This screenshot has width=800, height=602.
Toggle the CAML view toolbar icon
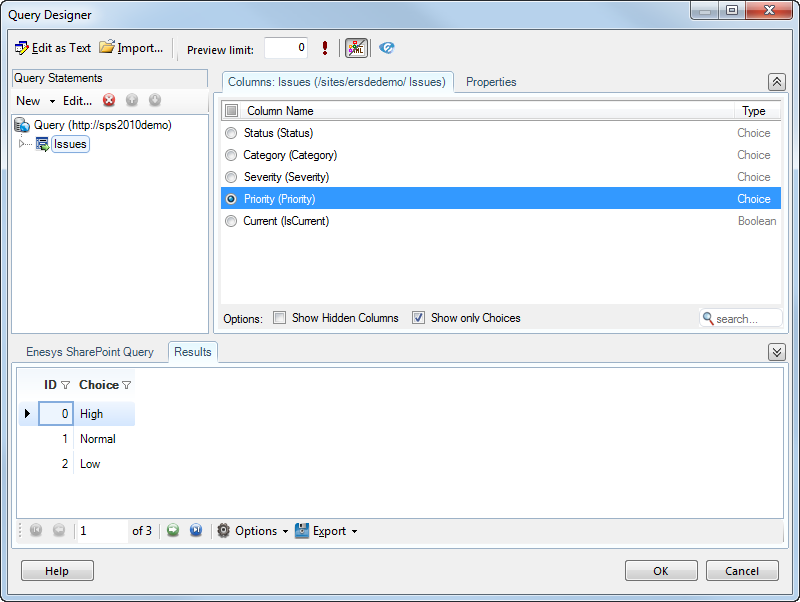point(356,48)
